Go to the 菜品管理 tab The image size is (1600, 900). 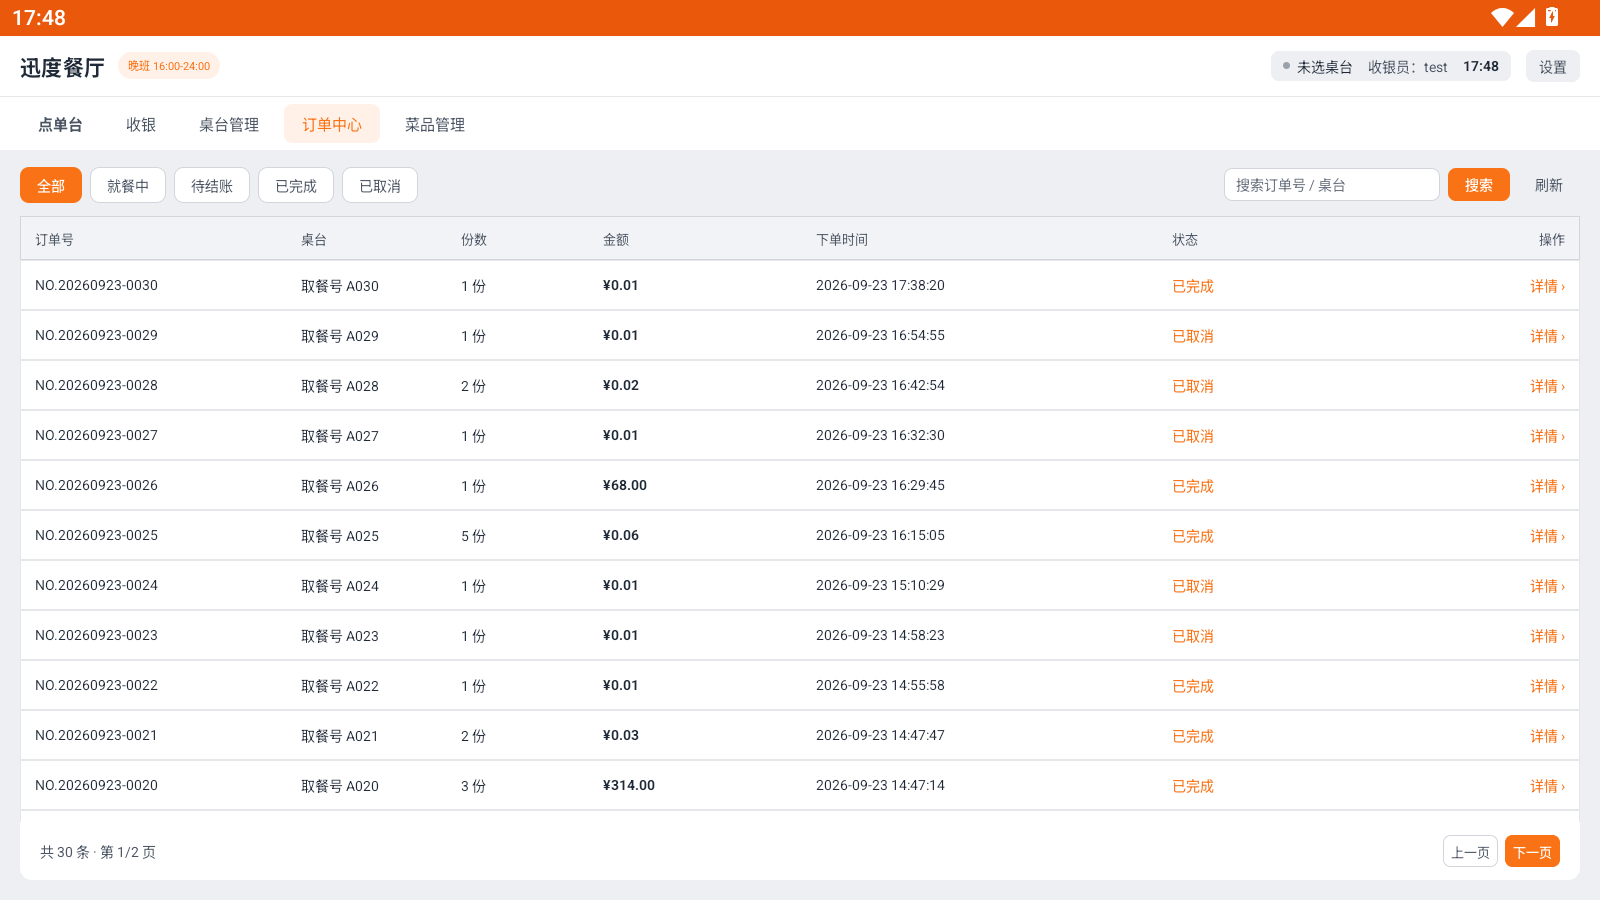coord(435,125)
